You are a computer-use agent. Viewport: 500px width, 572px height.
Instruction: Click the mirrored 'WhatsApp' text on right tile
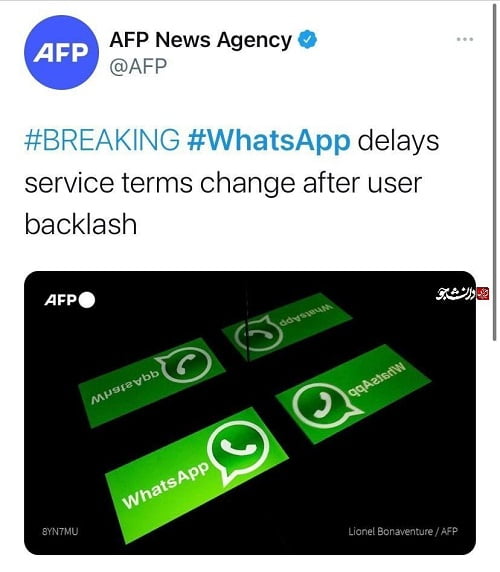coord(376,380)
